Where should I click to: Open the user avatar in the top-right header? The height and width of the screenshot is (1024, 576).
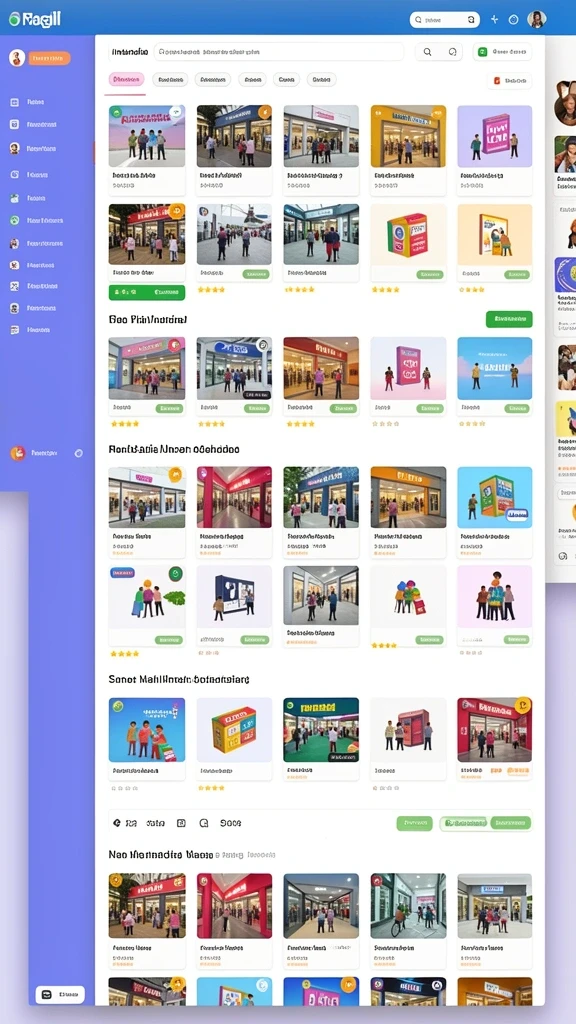[x=537, y=20]
